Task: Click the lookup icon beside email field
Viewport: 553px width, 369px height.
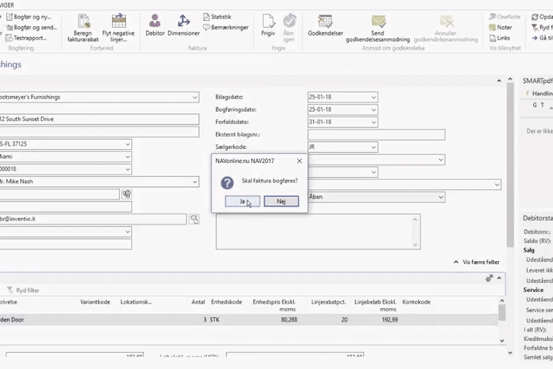Action: [x=194, y=219]
